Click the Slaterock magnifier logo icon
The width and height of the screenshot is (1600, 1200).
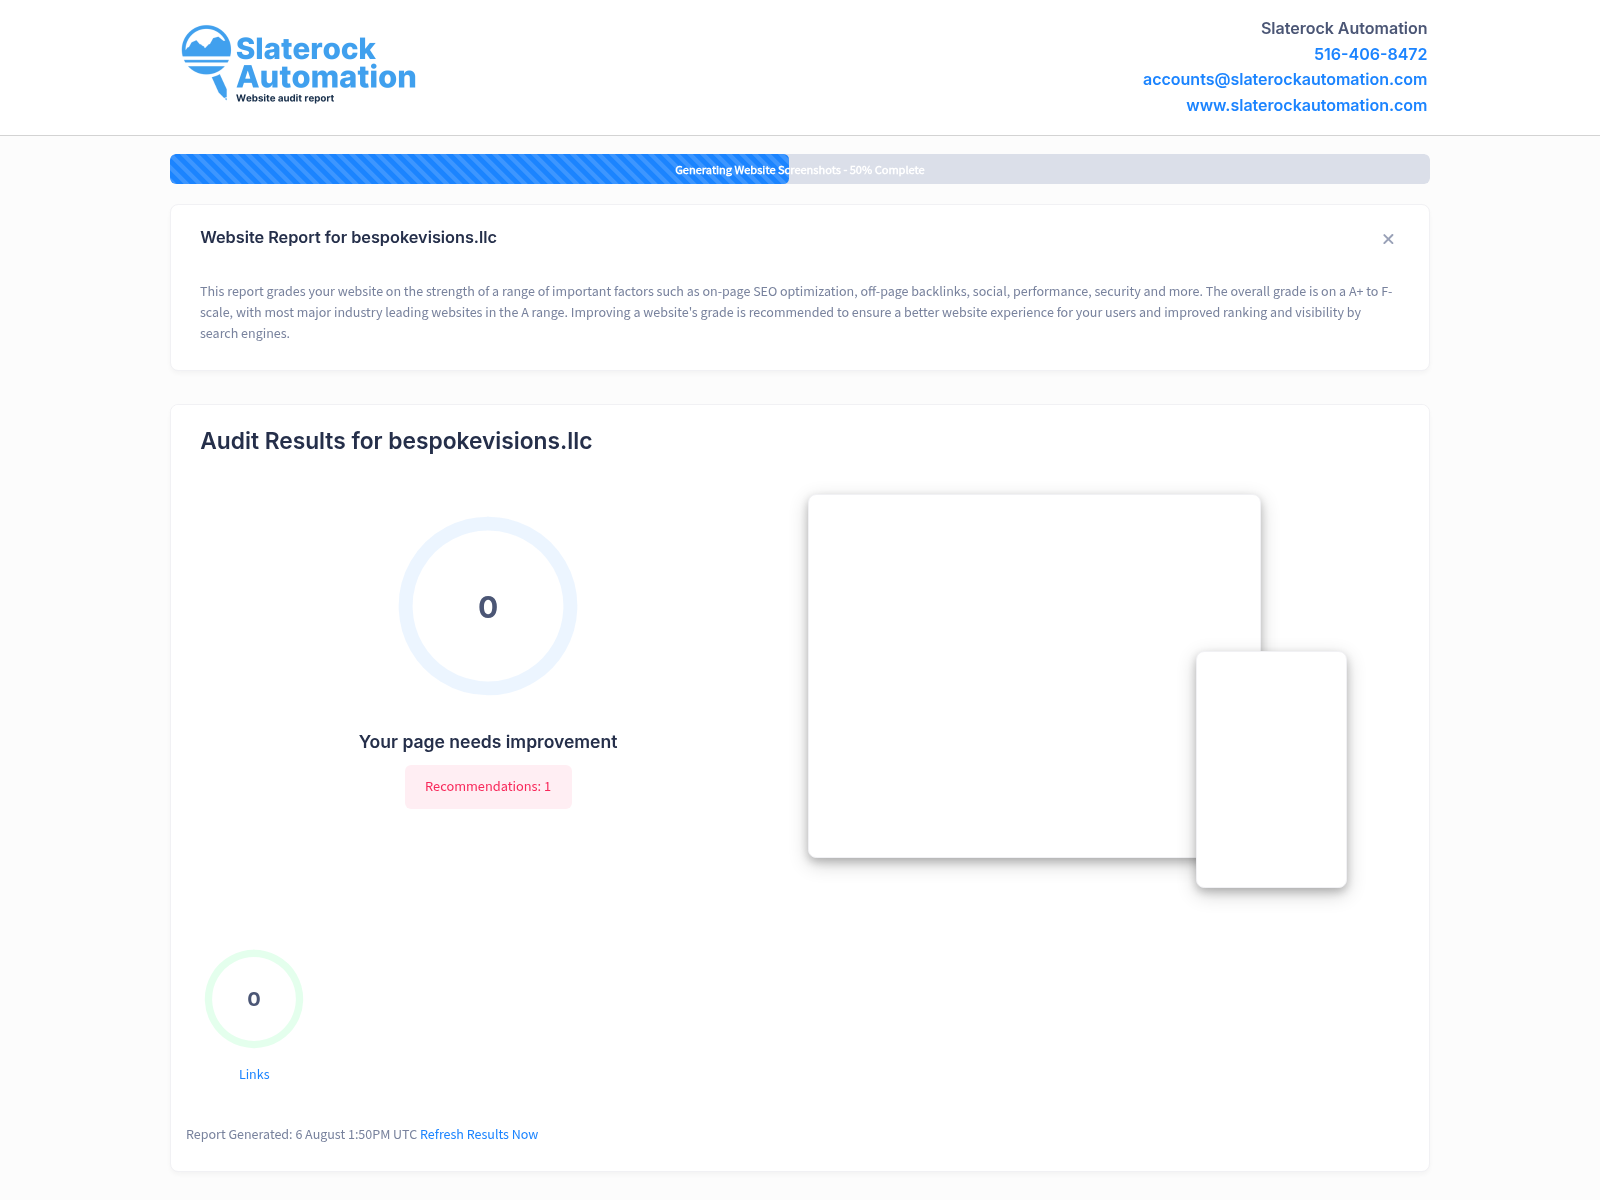click(x=207, y=60)
